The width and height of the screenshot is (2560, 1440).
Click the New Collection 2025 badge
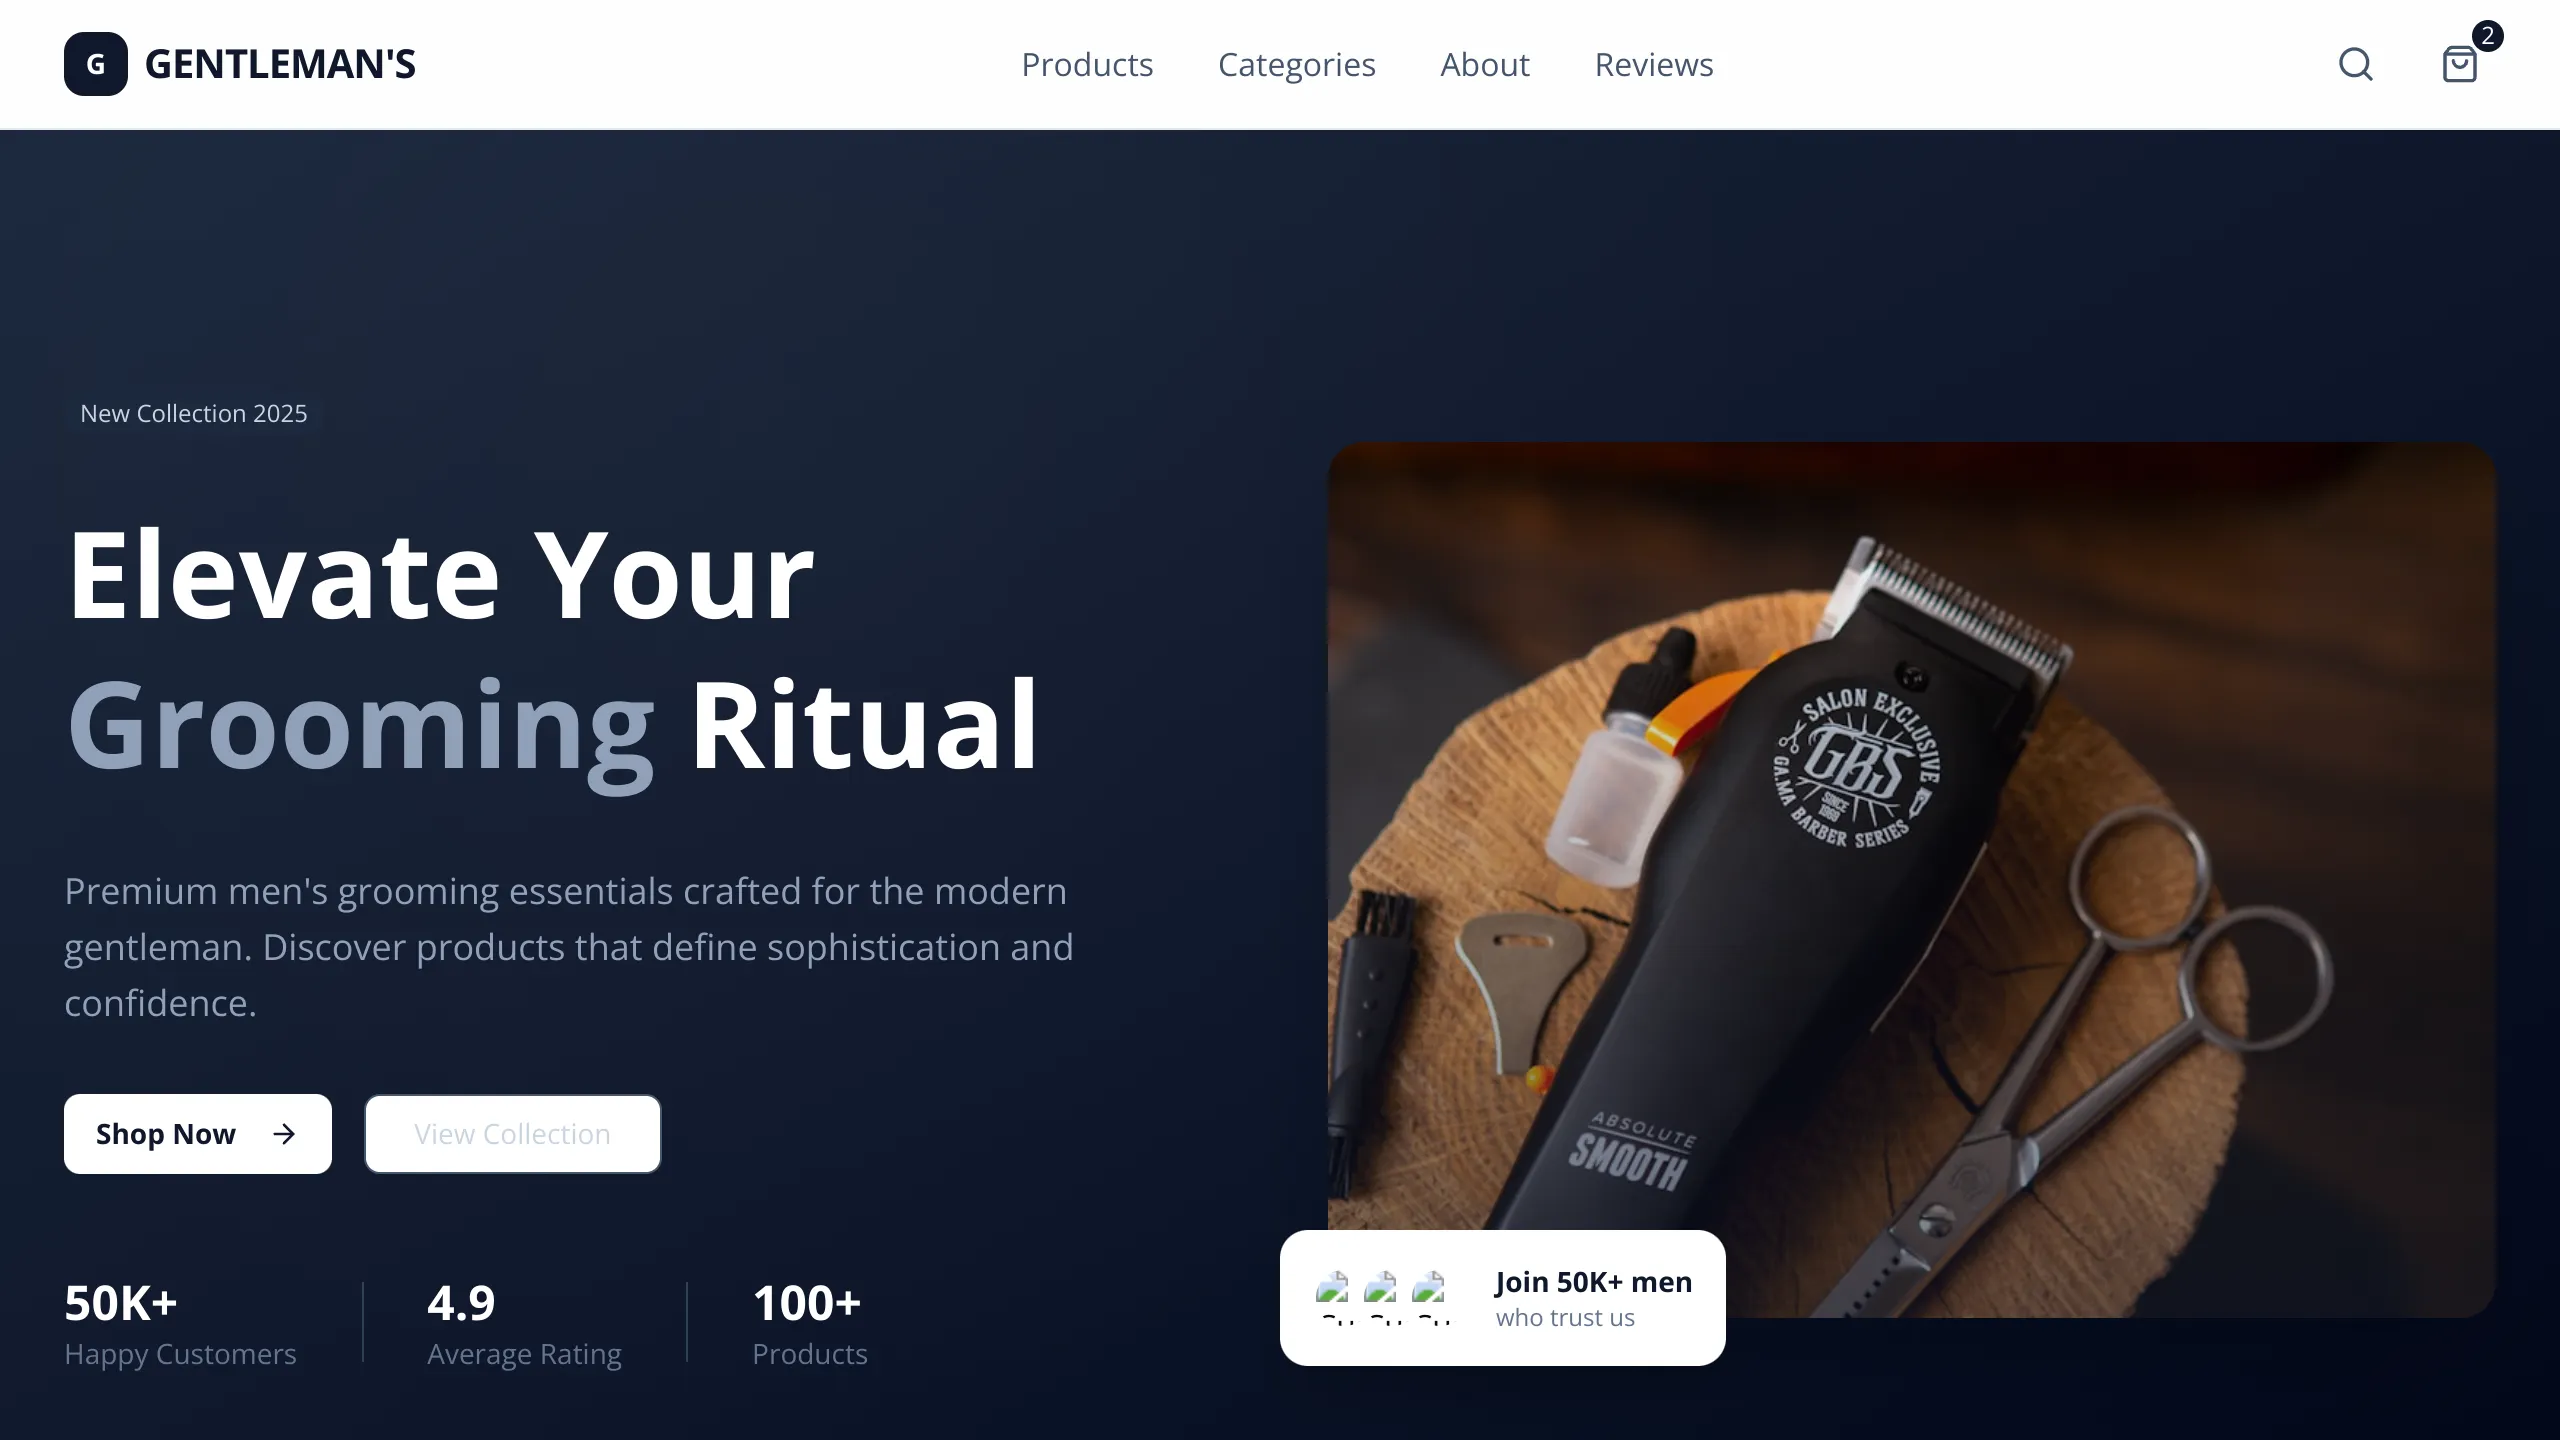point(194,413)
